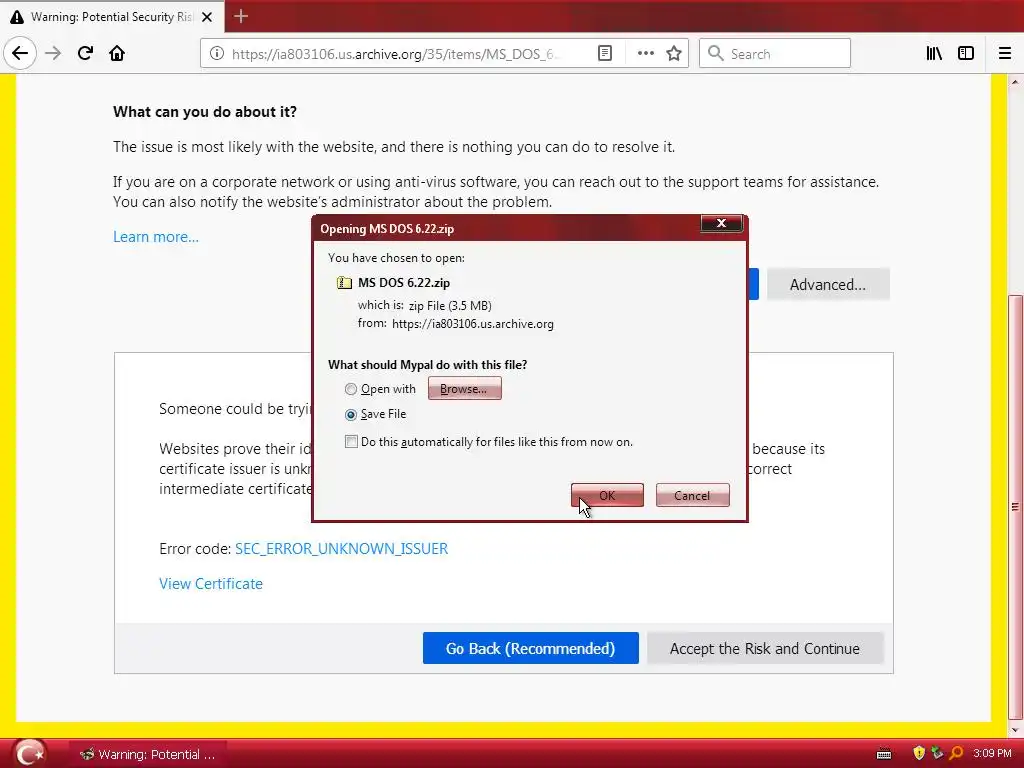Image resolution: width=1024 pixels, height=768 pixels.
Task: Open the on-screen keyboard tray icon
Action: click(x=884, y=754)
